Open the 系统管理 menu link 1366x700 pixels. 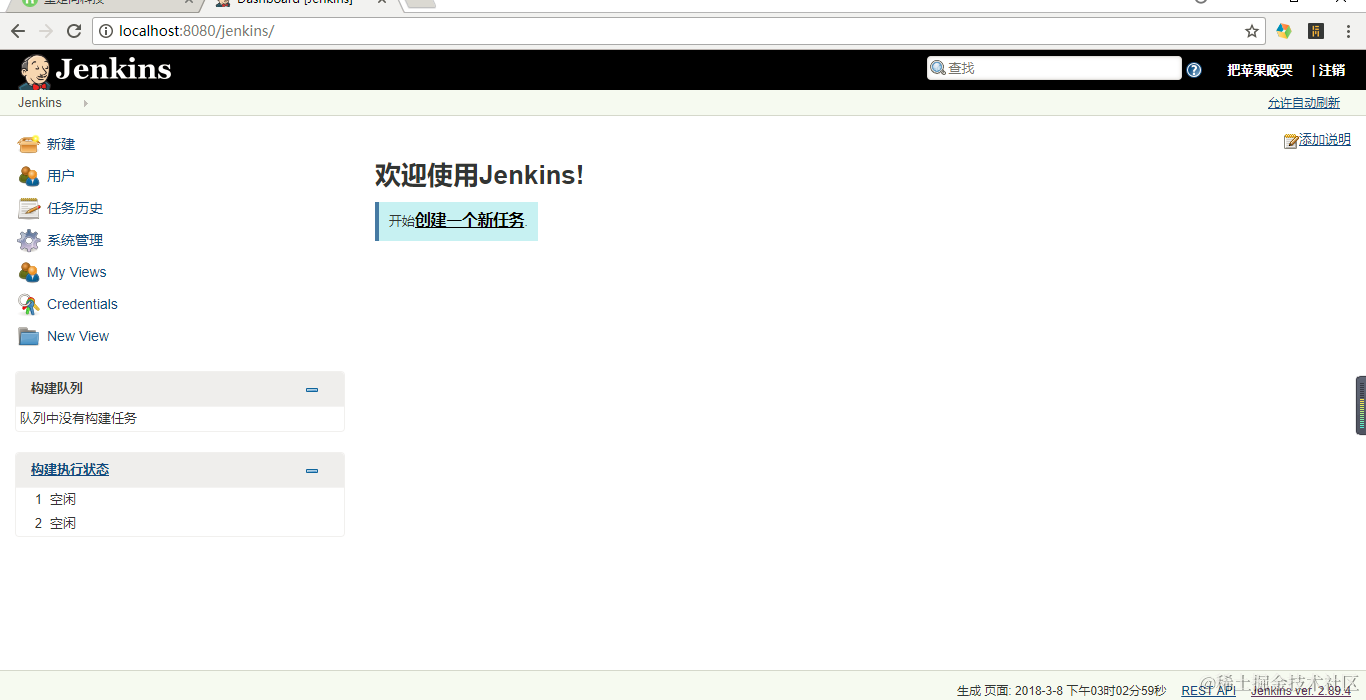tap(75, 240)
